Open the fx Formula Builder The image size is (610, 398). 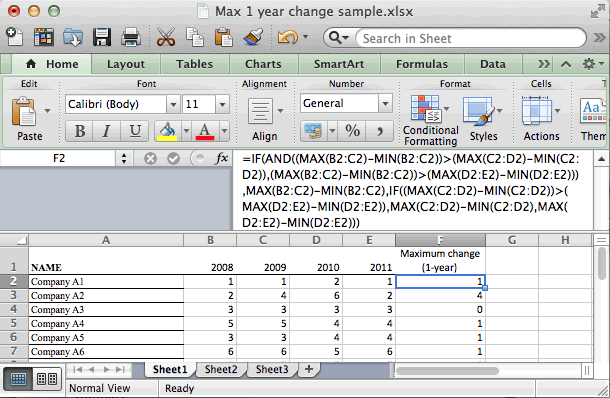(x=222, y=158)
